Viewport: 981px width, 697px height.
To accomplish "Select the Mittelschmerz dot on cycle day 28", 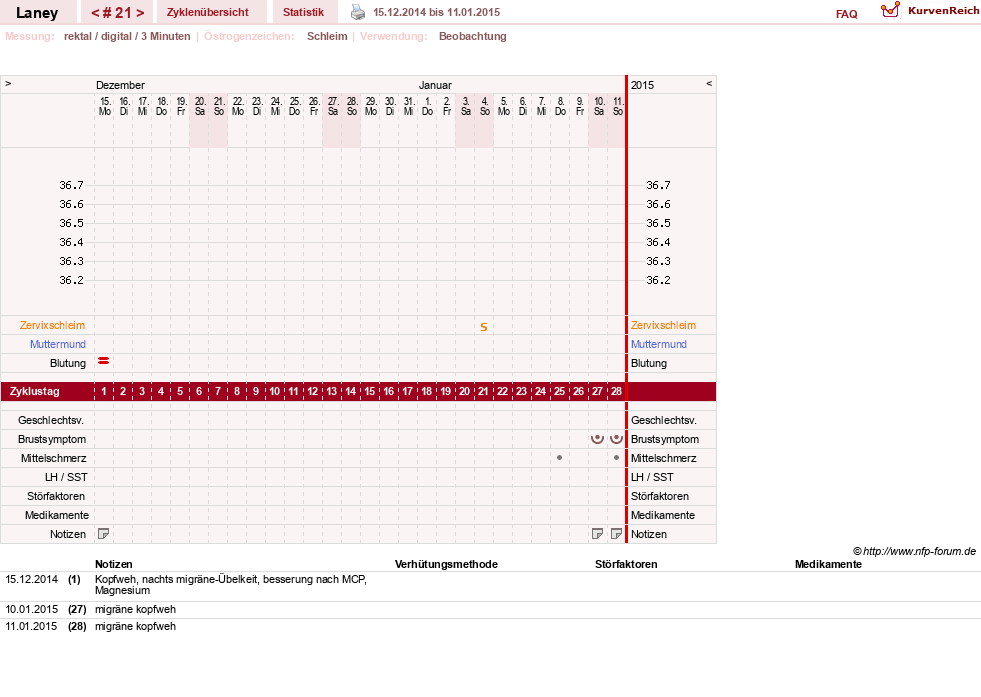I will click(x=616, y=457).
